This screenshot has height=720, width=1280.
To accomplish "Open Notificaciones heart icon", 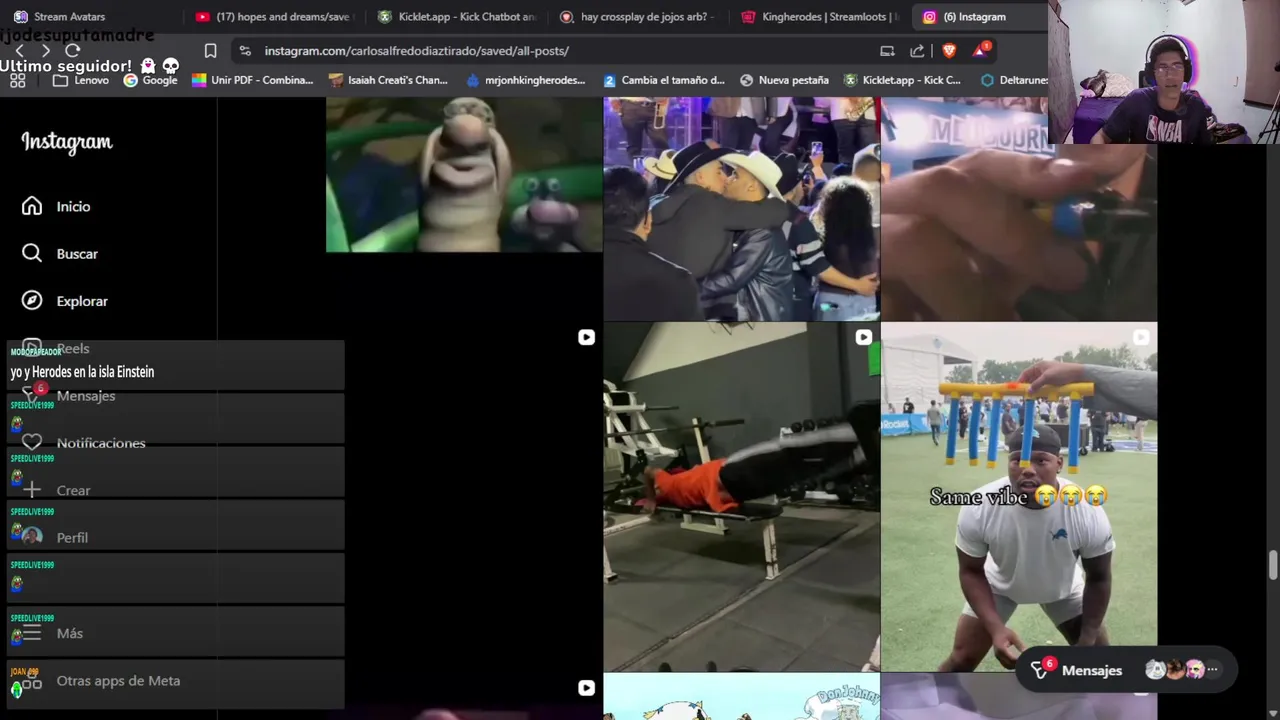I will pos(32,443).
